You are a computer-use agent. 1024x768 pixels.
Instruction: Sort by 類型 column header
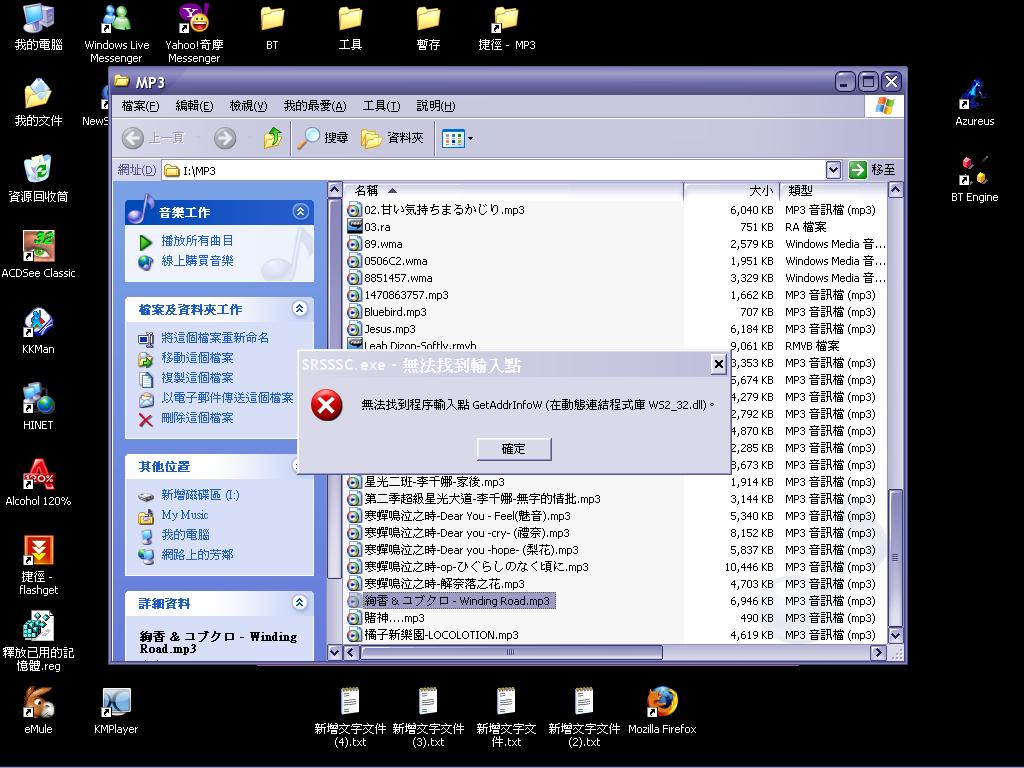[833, 191]
